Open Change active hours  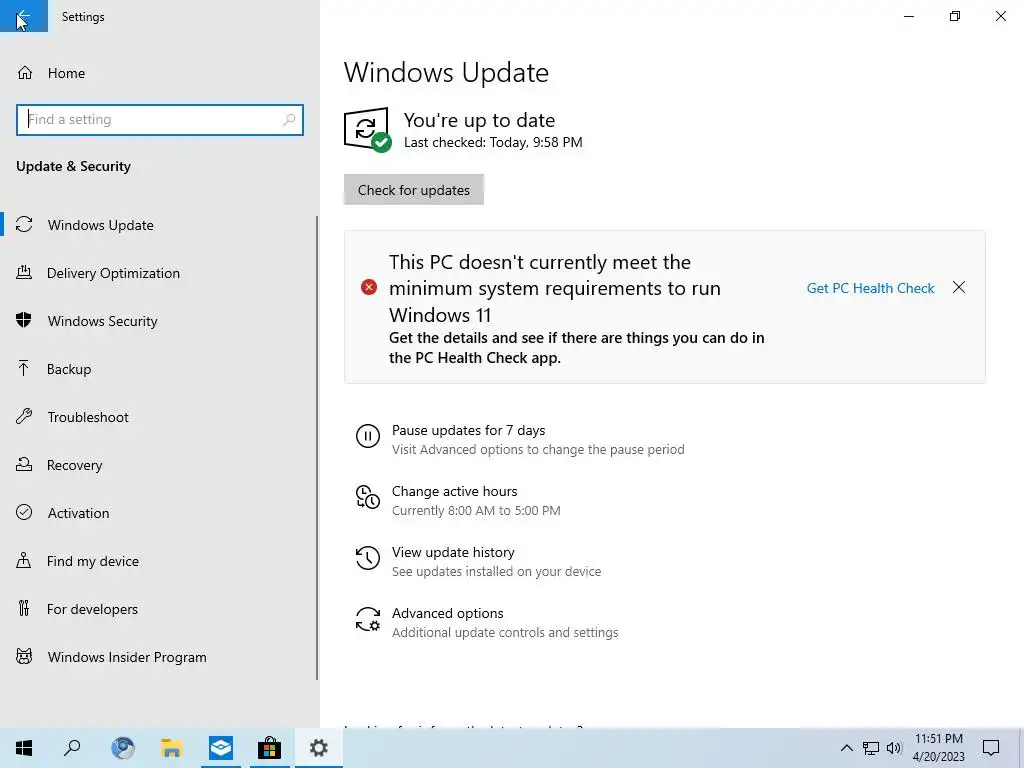click(x=455, y=491)
